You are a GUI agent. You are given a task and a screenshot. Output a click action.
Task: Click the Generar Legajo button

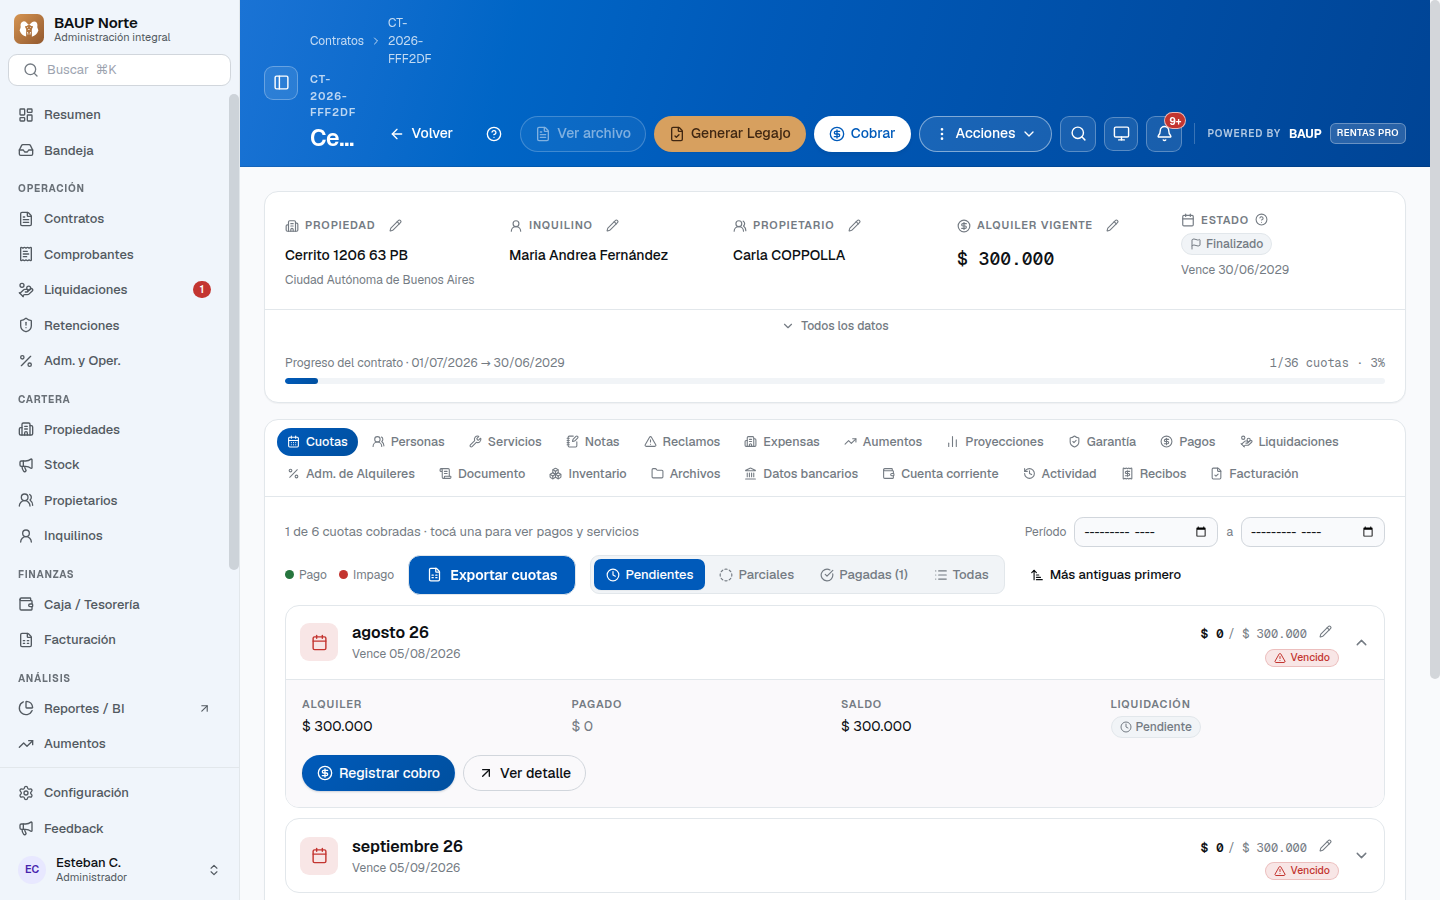730,134
